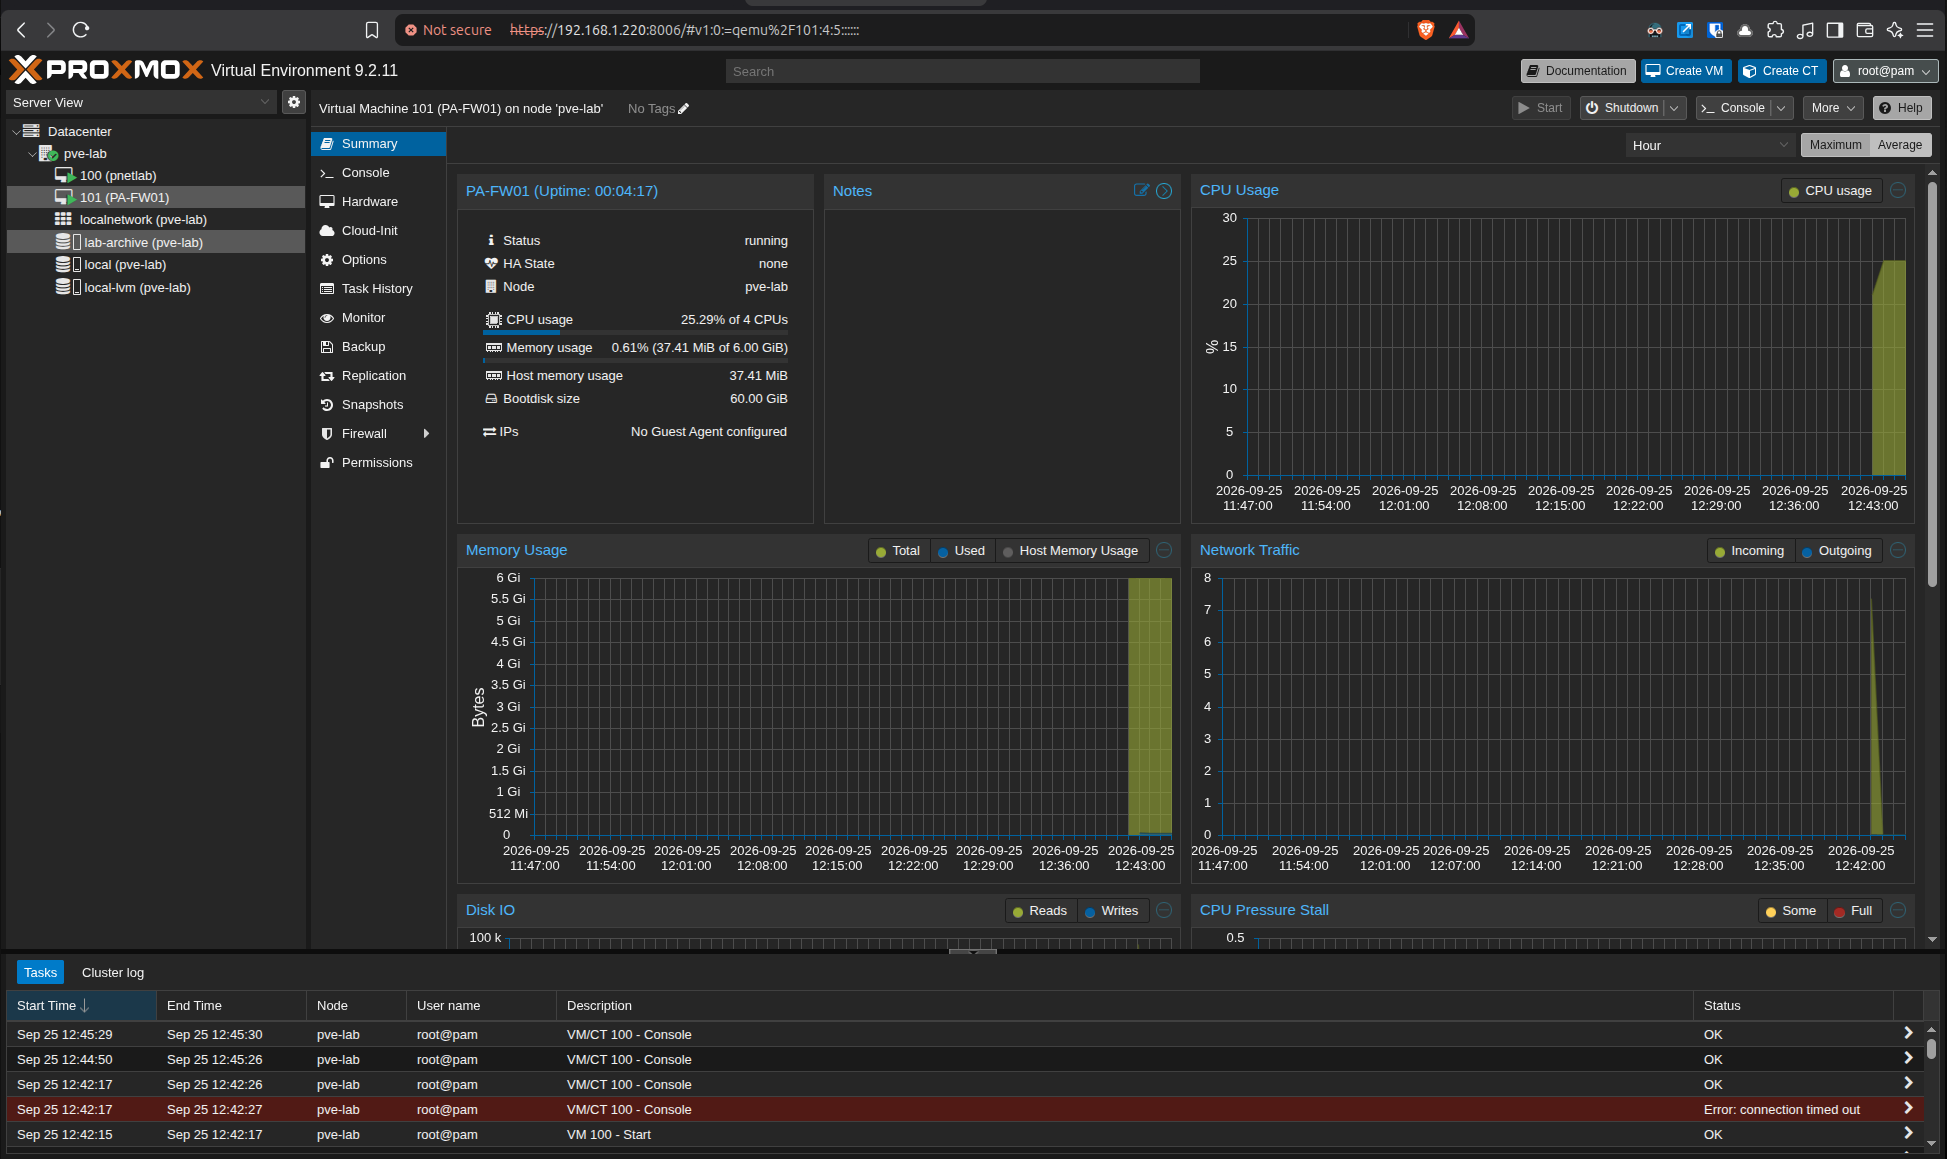The width and height of the screenshot is (1947, 1159).
Task: Open the Console options dropdown arrow
Action: pos(1781,108)
